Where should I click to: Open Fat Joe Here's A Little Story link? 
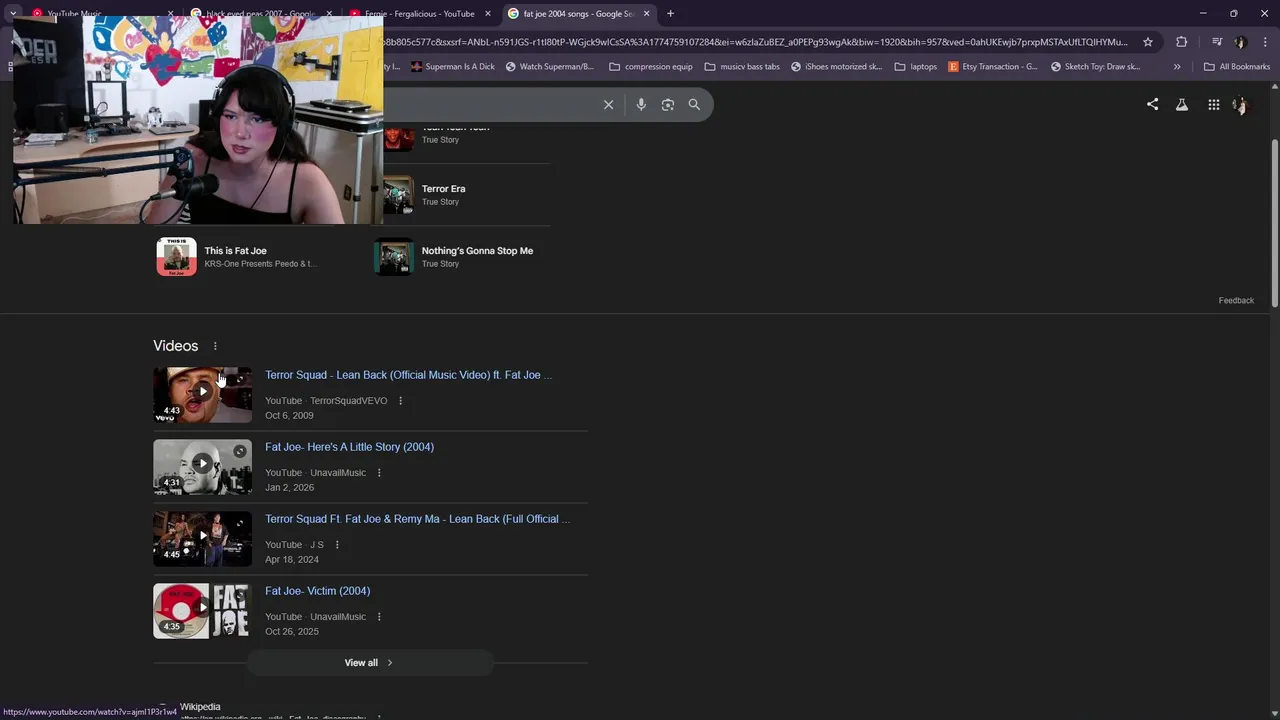[349, 447]
